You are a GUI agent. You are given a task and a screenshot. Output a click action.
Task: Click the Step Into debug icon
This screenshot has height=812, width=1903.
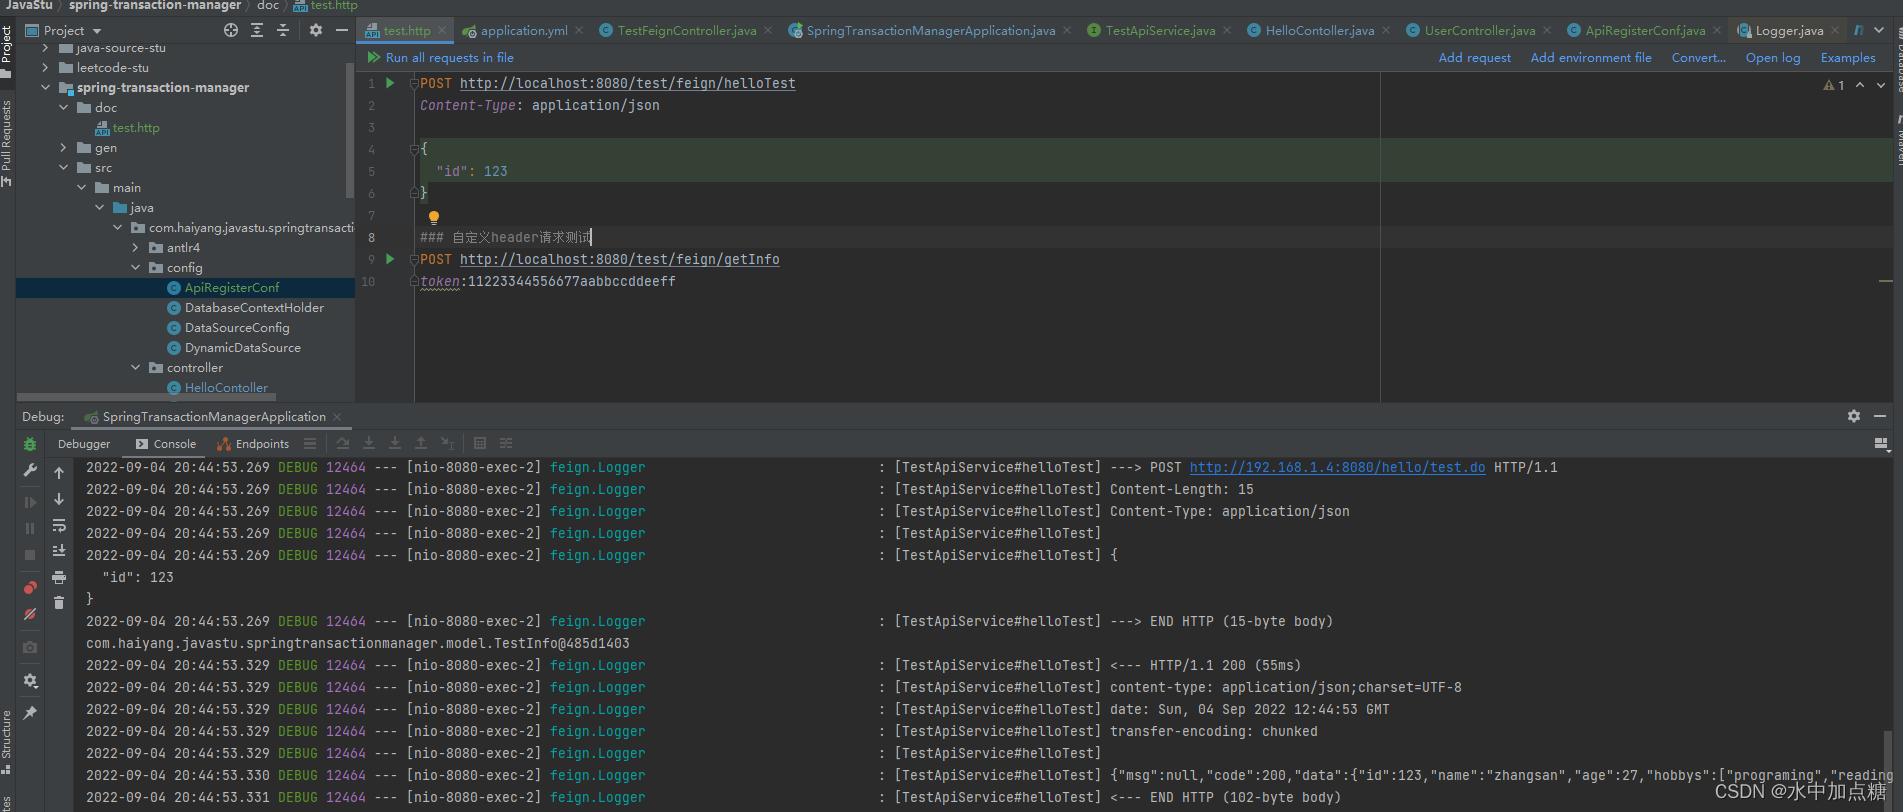pyautogui.click(x=369, y=443)
